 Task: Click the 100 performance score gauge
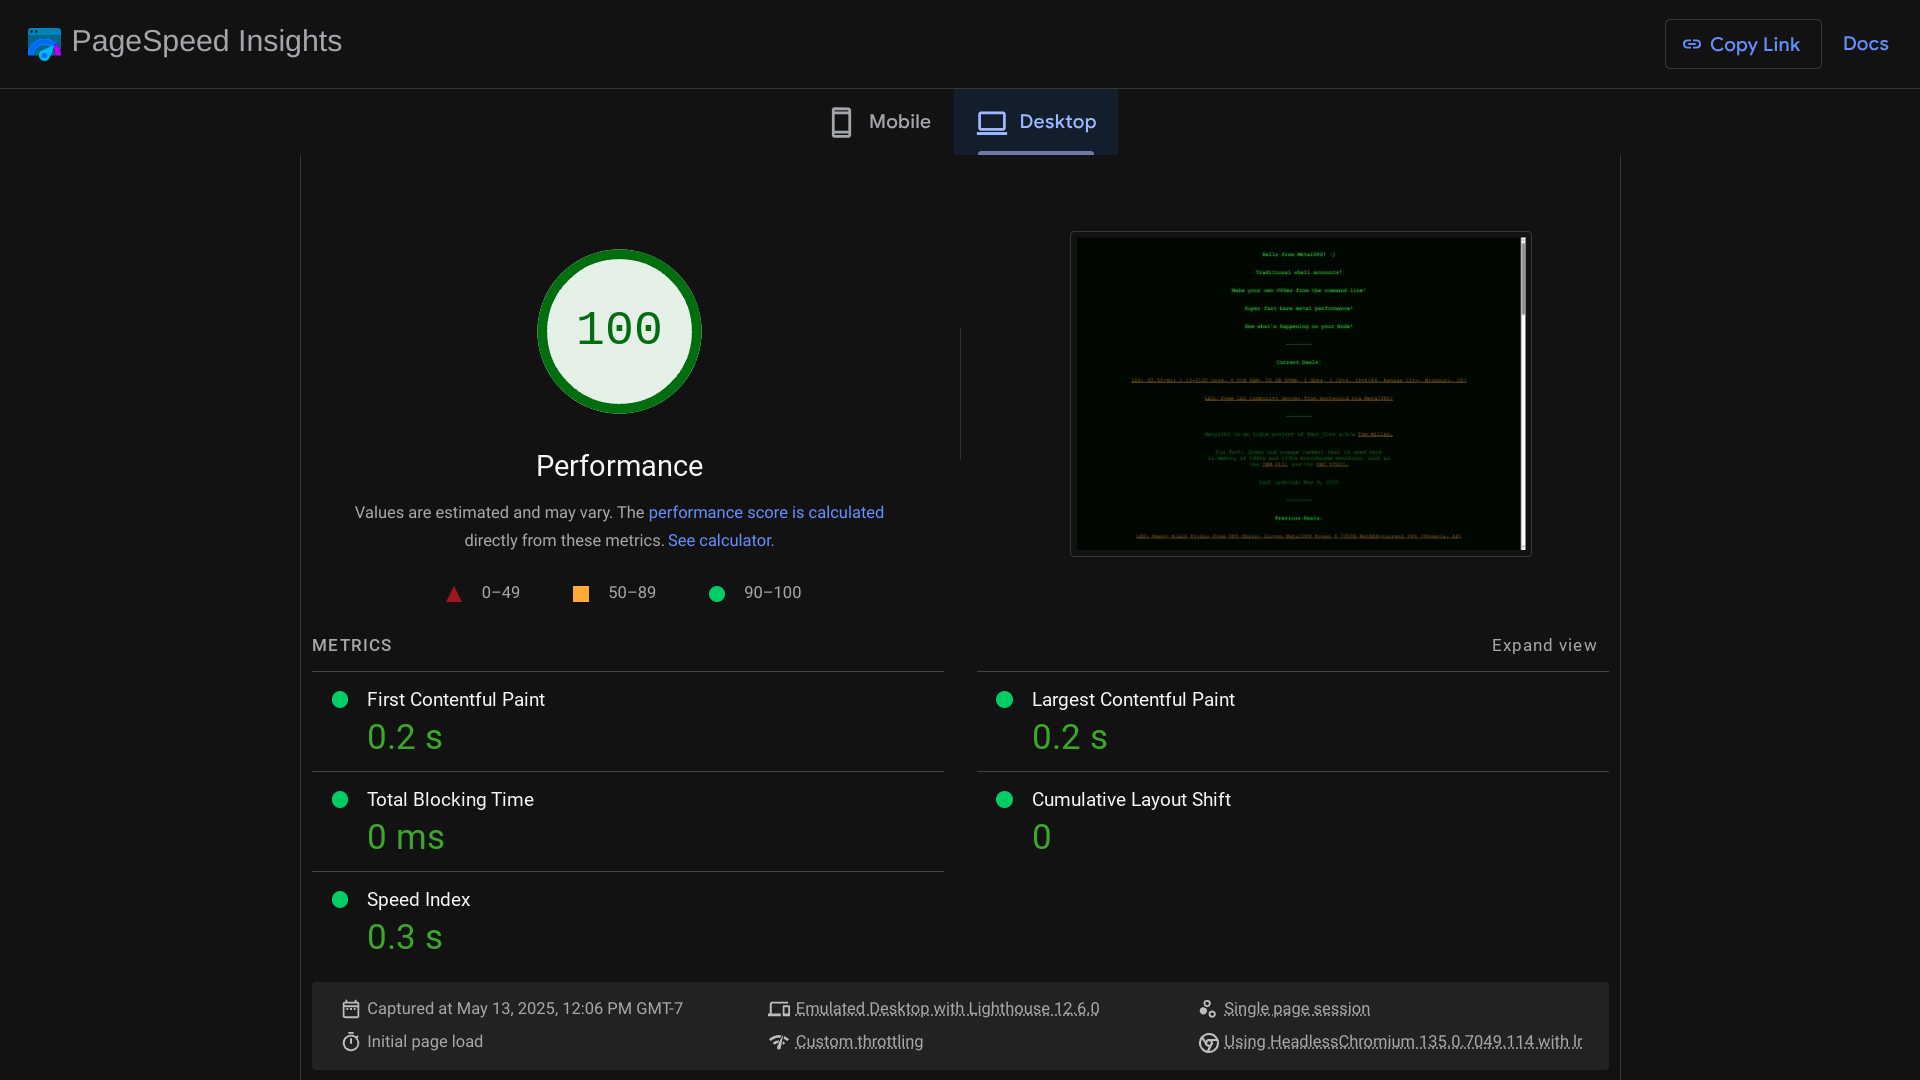[x=619, y=331]
